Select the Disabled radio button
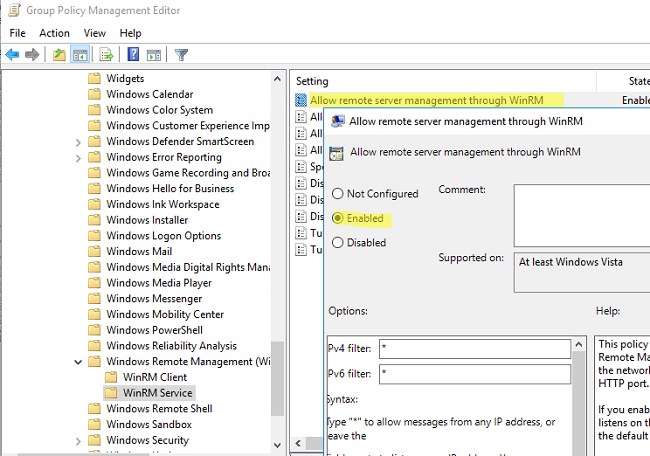The height and width of the screenshot is (456, 650). tap(338, 243)
